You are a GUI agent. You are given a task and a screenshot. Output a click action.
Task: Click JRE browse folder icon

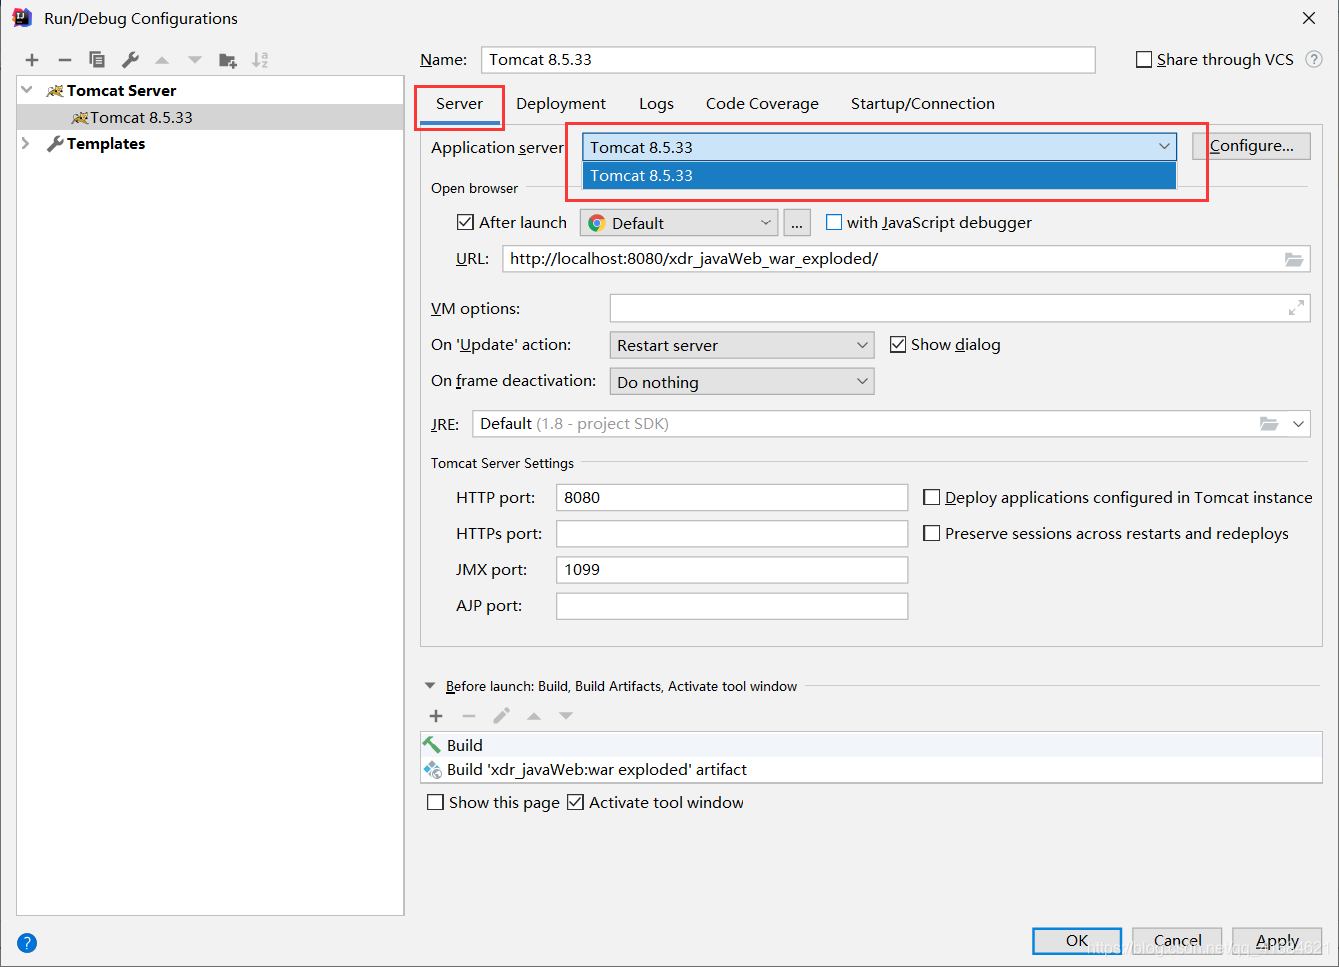click(1269, 424)
